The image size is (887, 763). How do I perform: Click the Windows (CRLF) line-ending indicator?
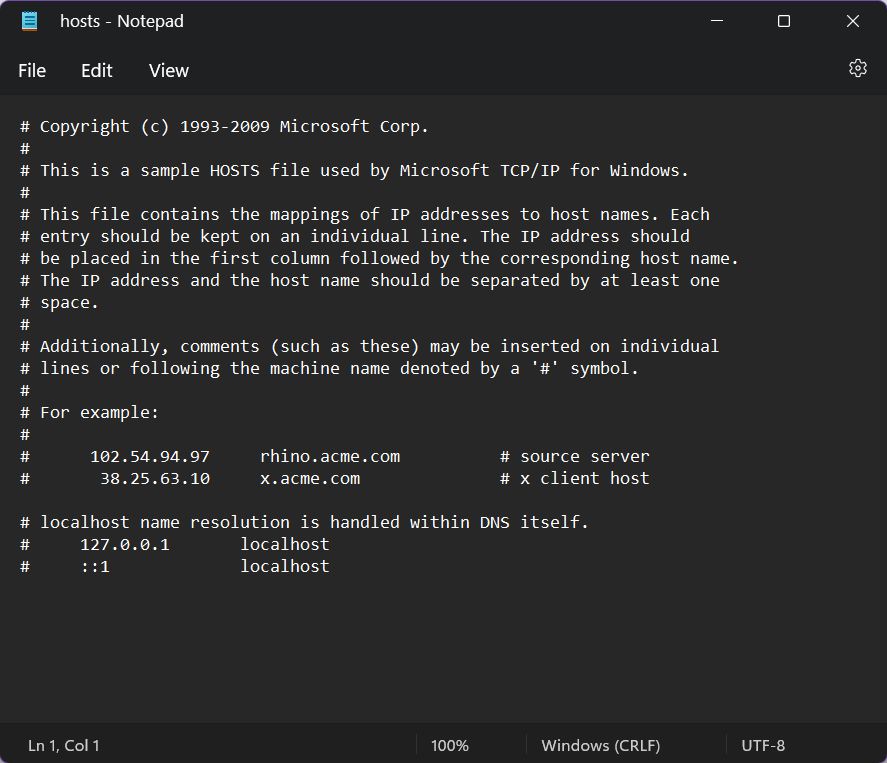(x=600, y=745)
